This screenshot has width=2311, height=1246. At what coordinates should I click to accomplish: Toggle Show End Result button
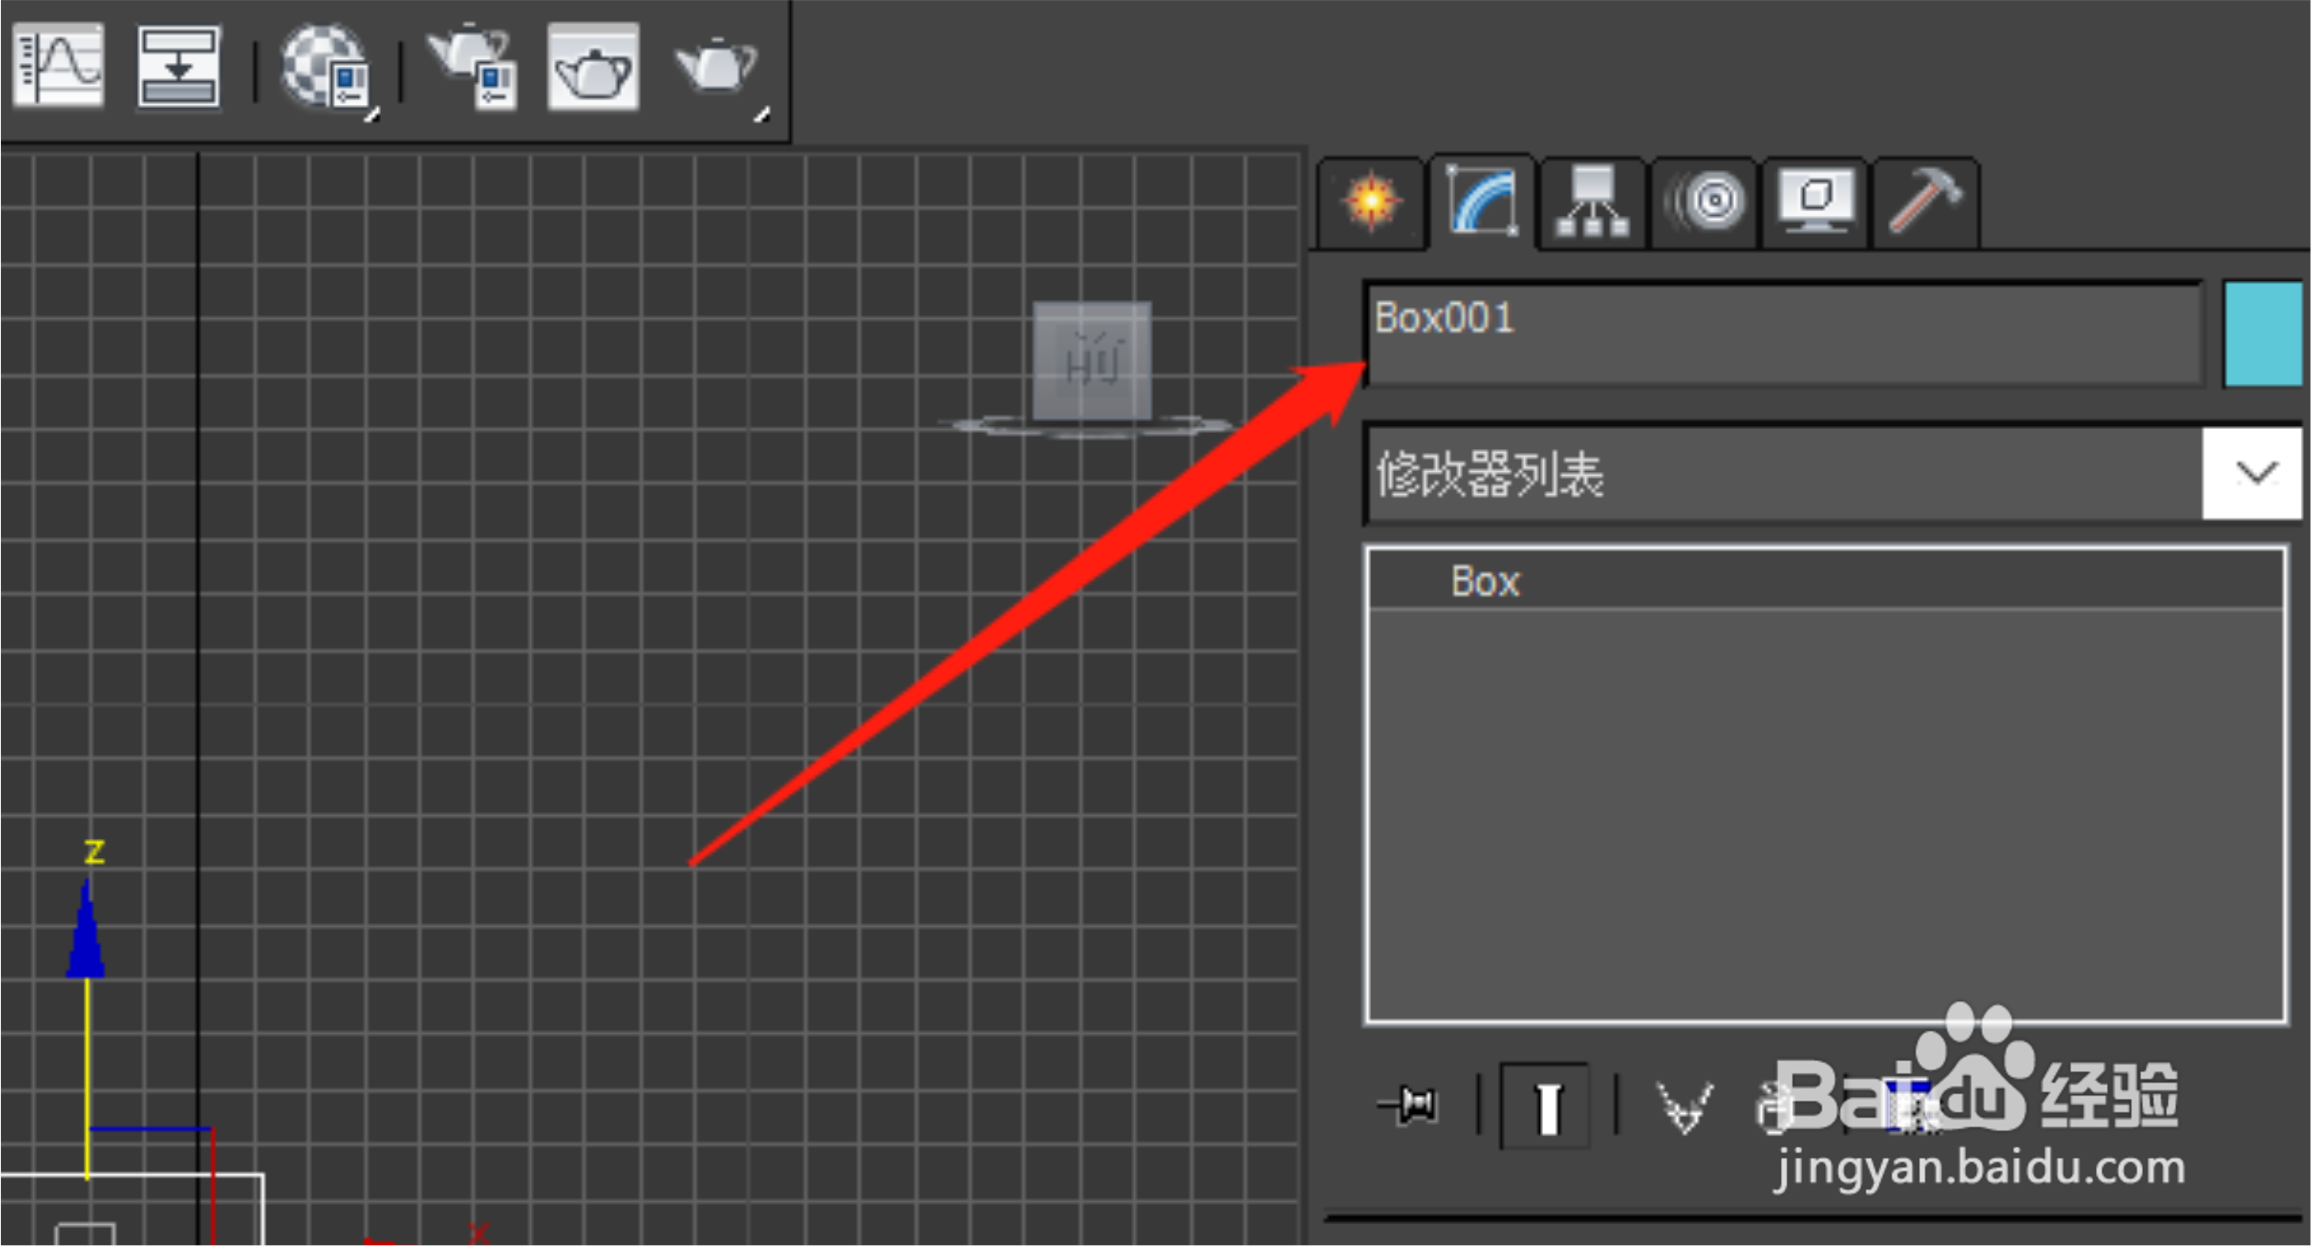point(1546,1106)
